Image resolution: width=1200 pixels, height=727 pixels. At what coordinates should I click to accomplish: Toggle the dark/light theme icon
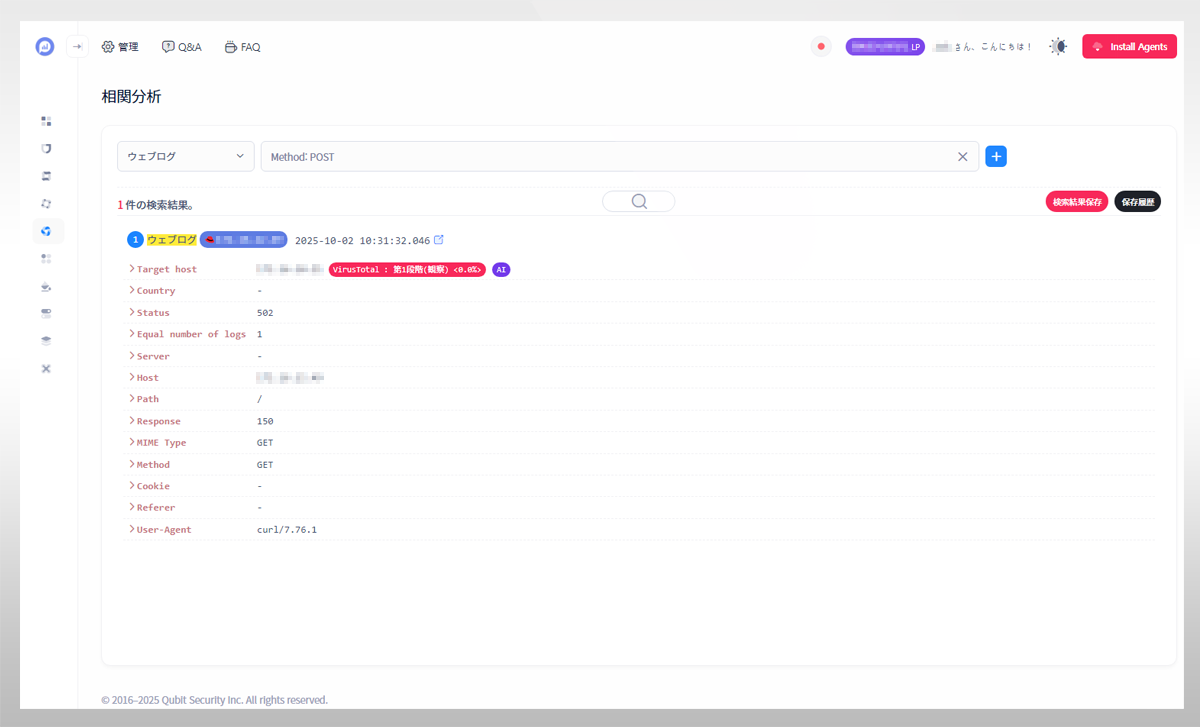[1058, 47]
